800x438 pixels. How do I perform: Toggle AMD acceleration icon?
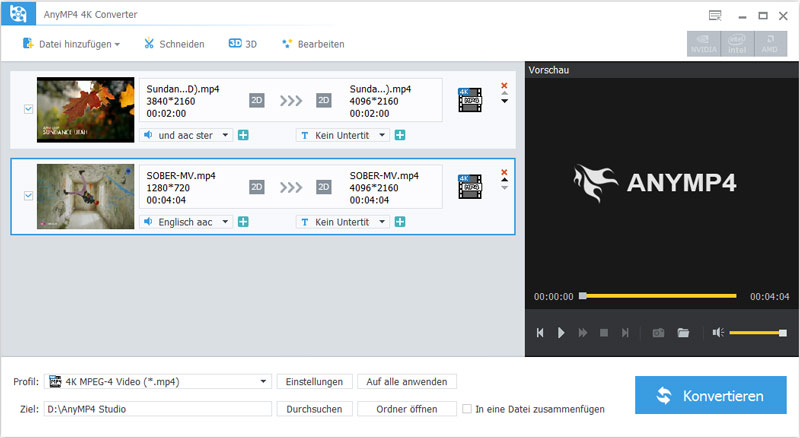(770, 44)
